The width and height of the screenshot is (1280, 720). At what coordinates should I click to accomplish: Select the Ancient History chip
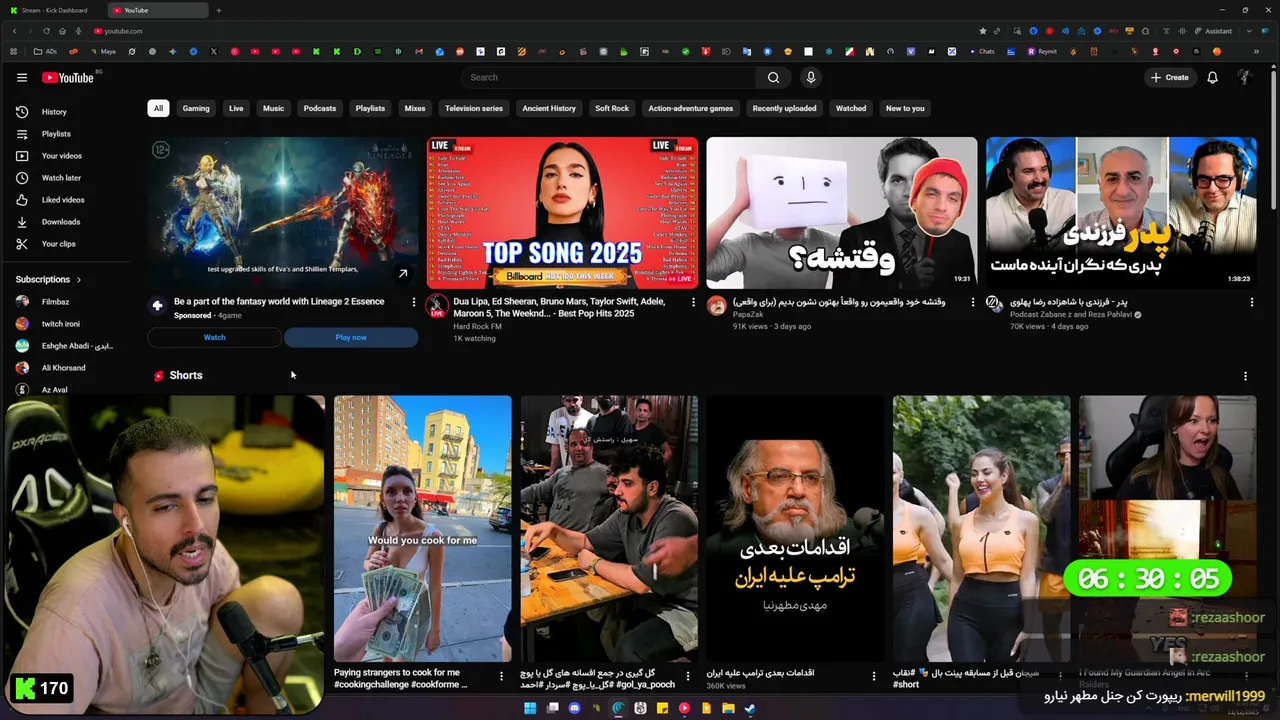click(549, 108)
